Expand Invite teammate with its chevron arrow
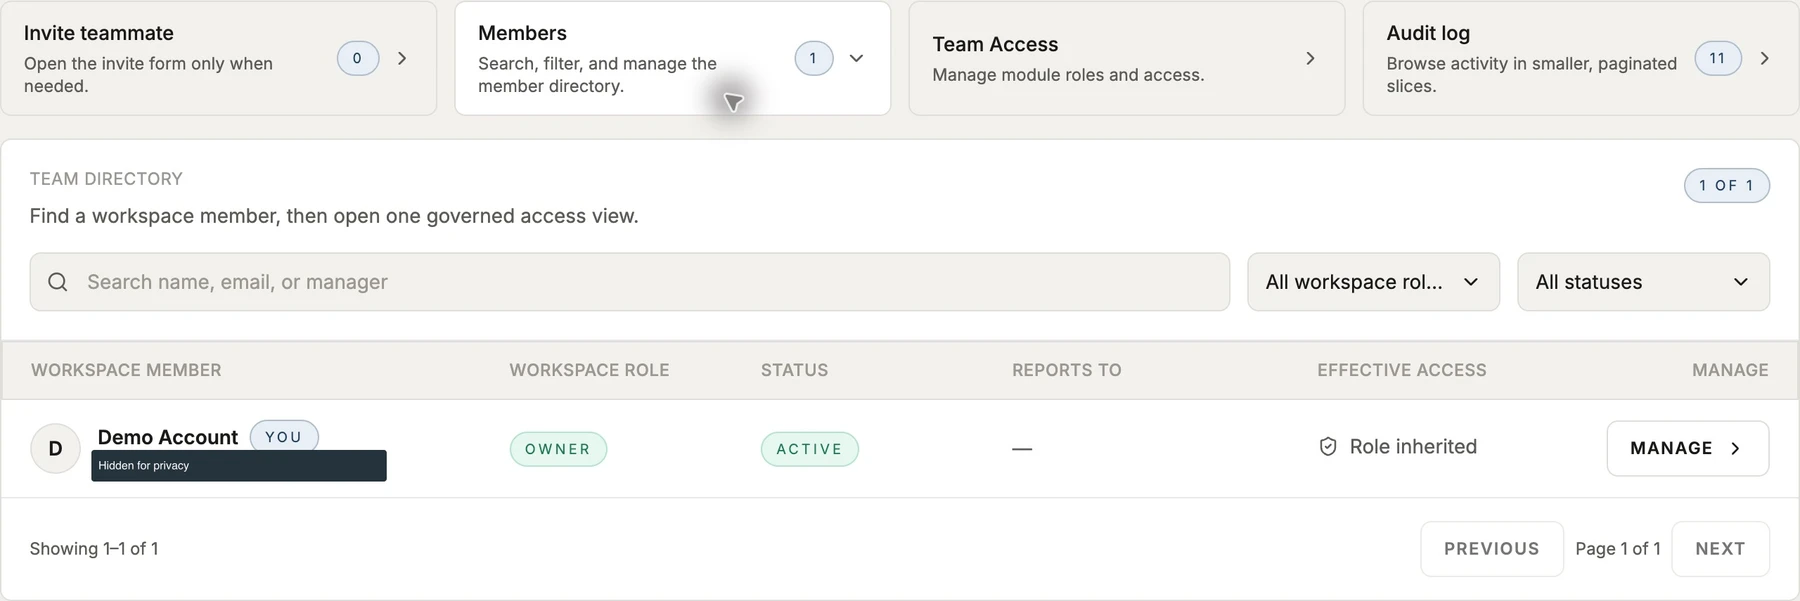 pos(402,58)
